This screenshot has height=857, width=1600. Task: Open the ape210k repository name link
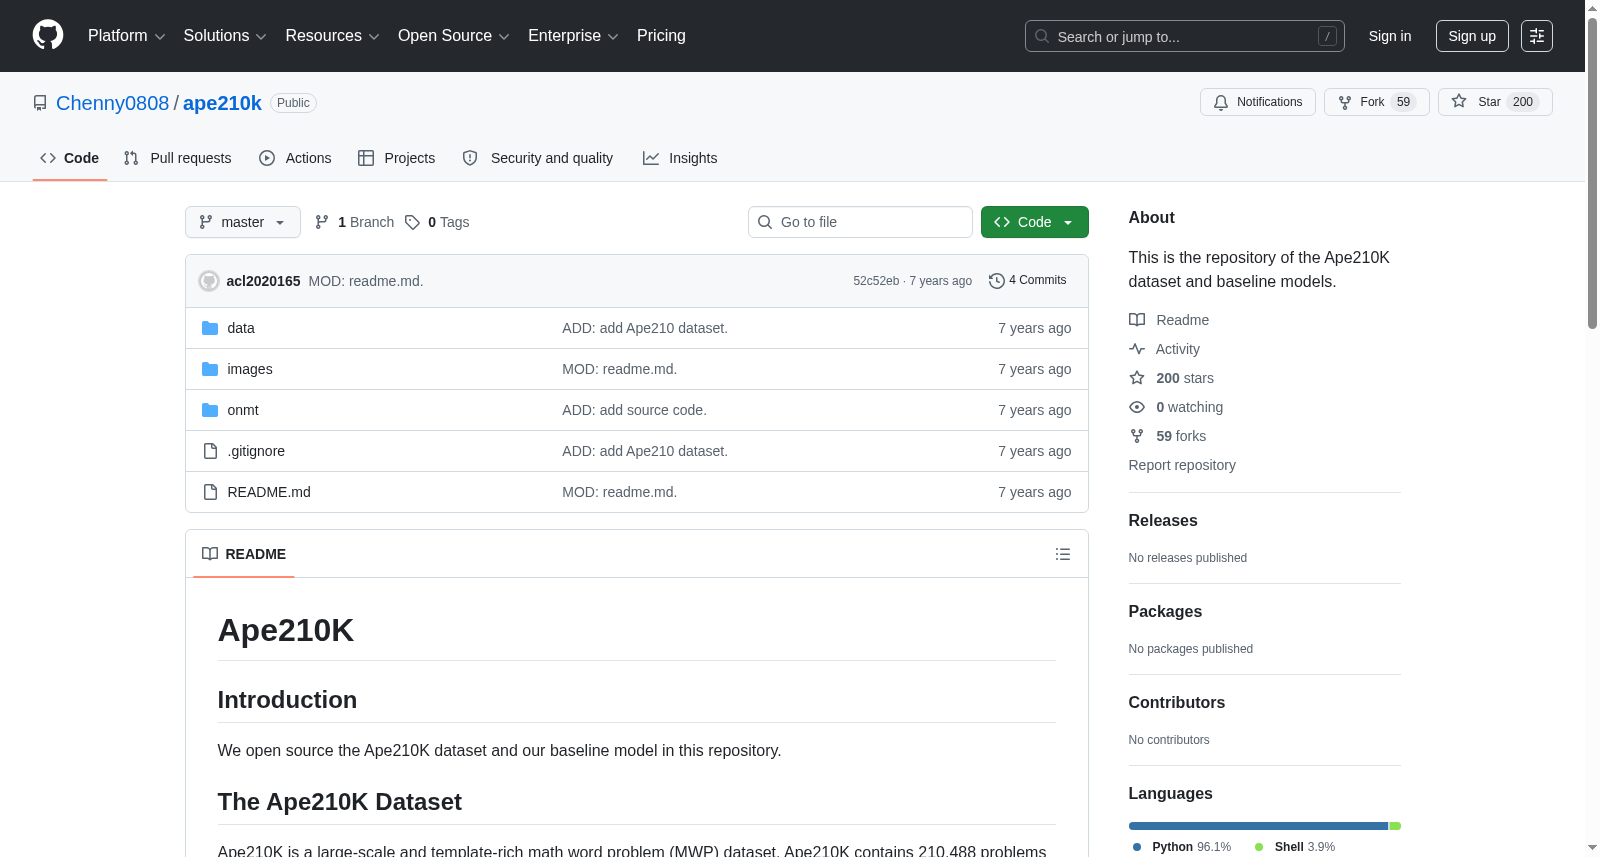click(222, 103)
